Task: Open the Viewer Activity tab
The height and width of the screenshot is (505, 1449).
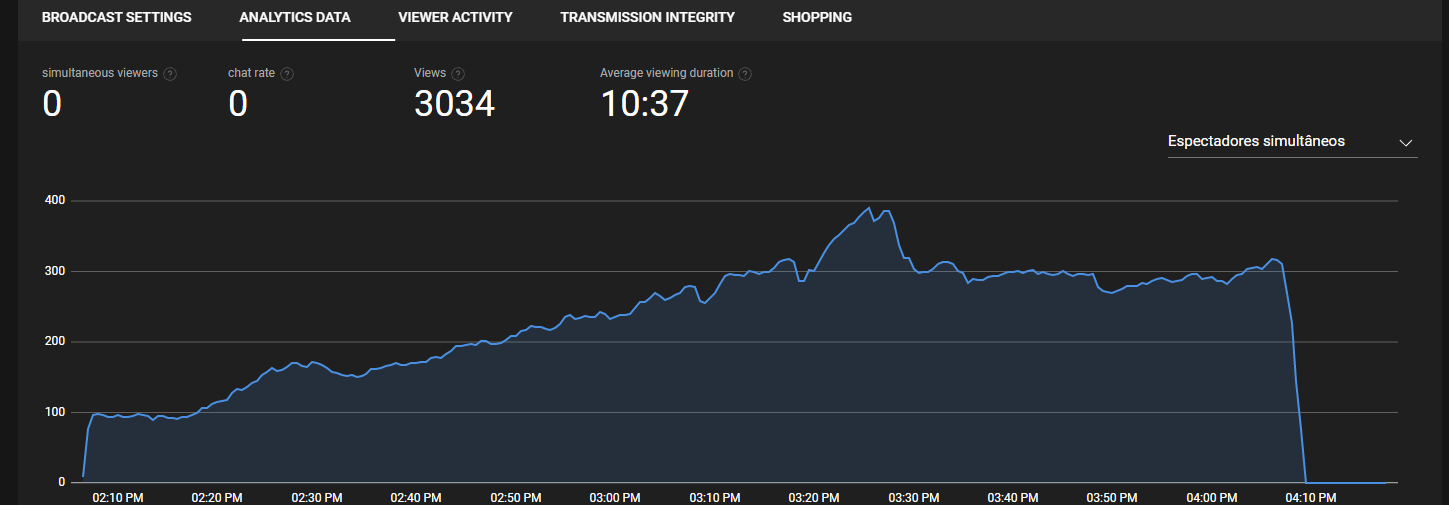Action: pyautogui.click(x=455, y=18)
